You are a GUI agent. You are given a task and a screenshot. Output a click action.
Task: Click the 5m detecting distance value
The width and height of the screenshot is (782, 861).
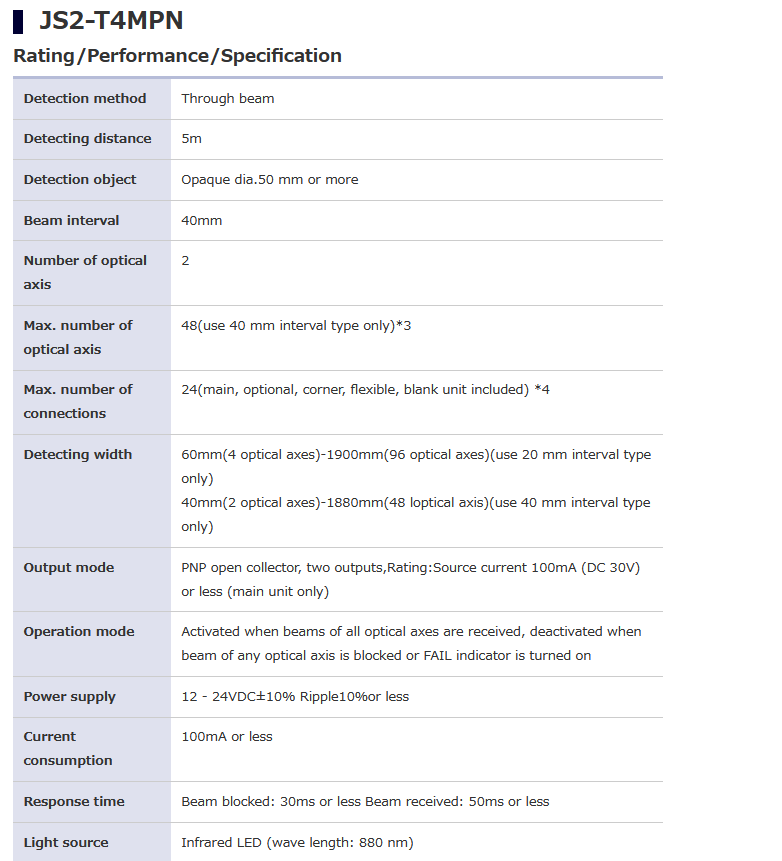[x=191, y=138]
